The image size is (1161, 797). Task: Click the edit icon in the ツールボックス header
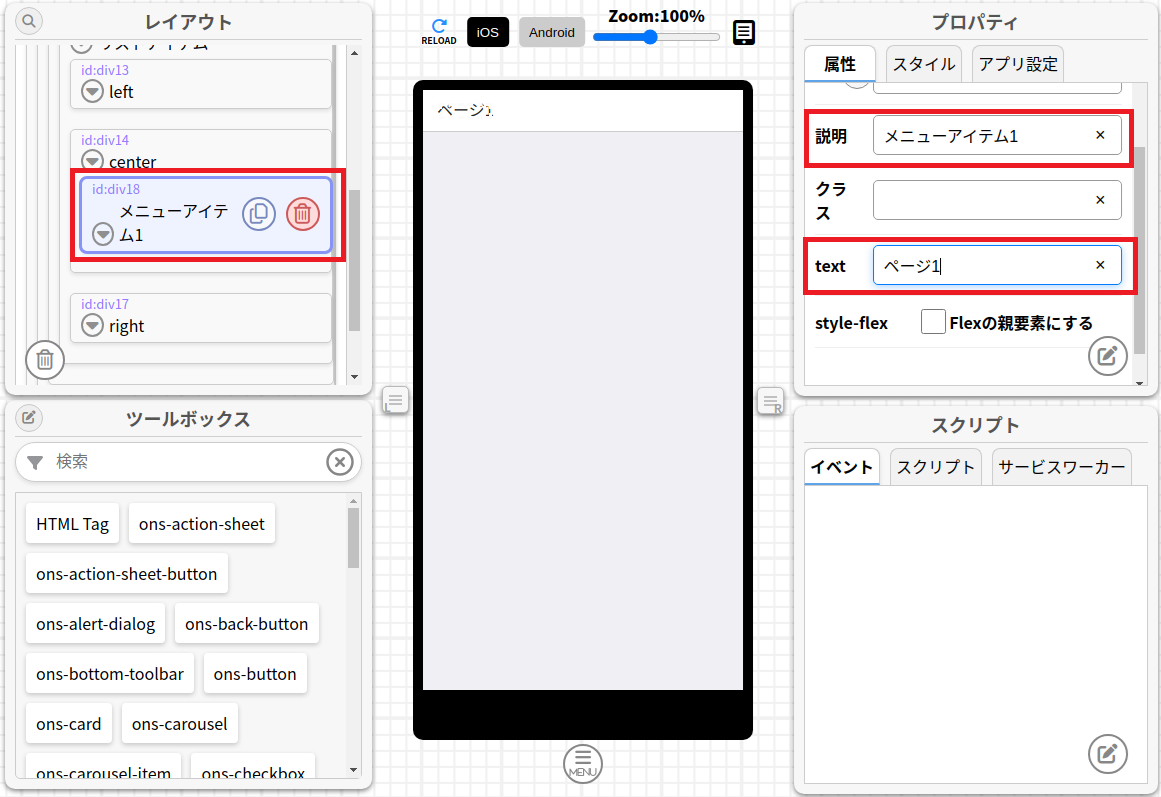point(29,417)
